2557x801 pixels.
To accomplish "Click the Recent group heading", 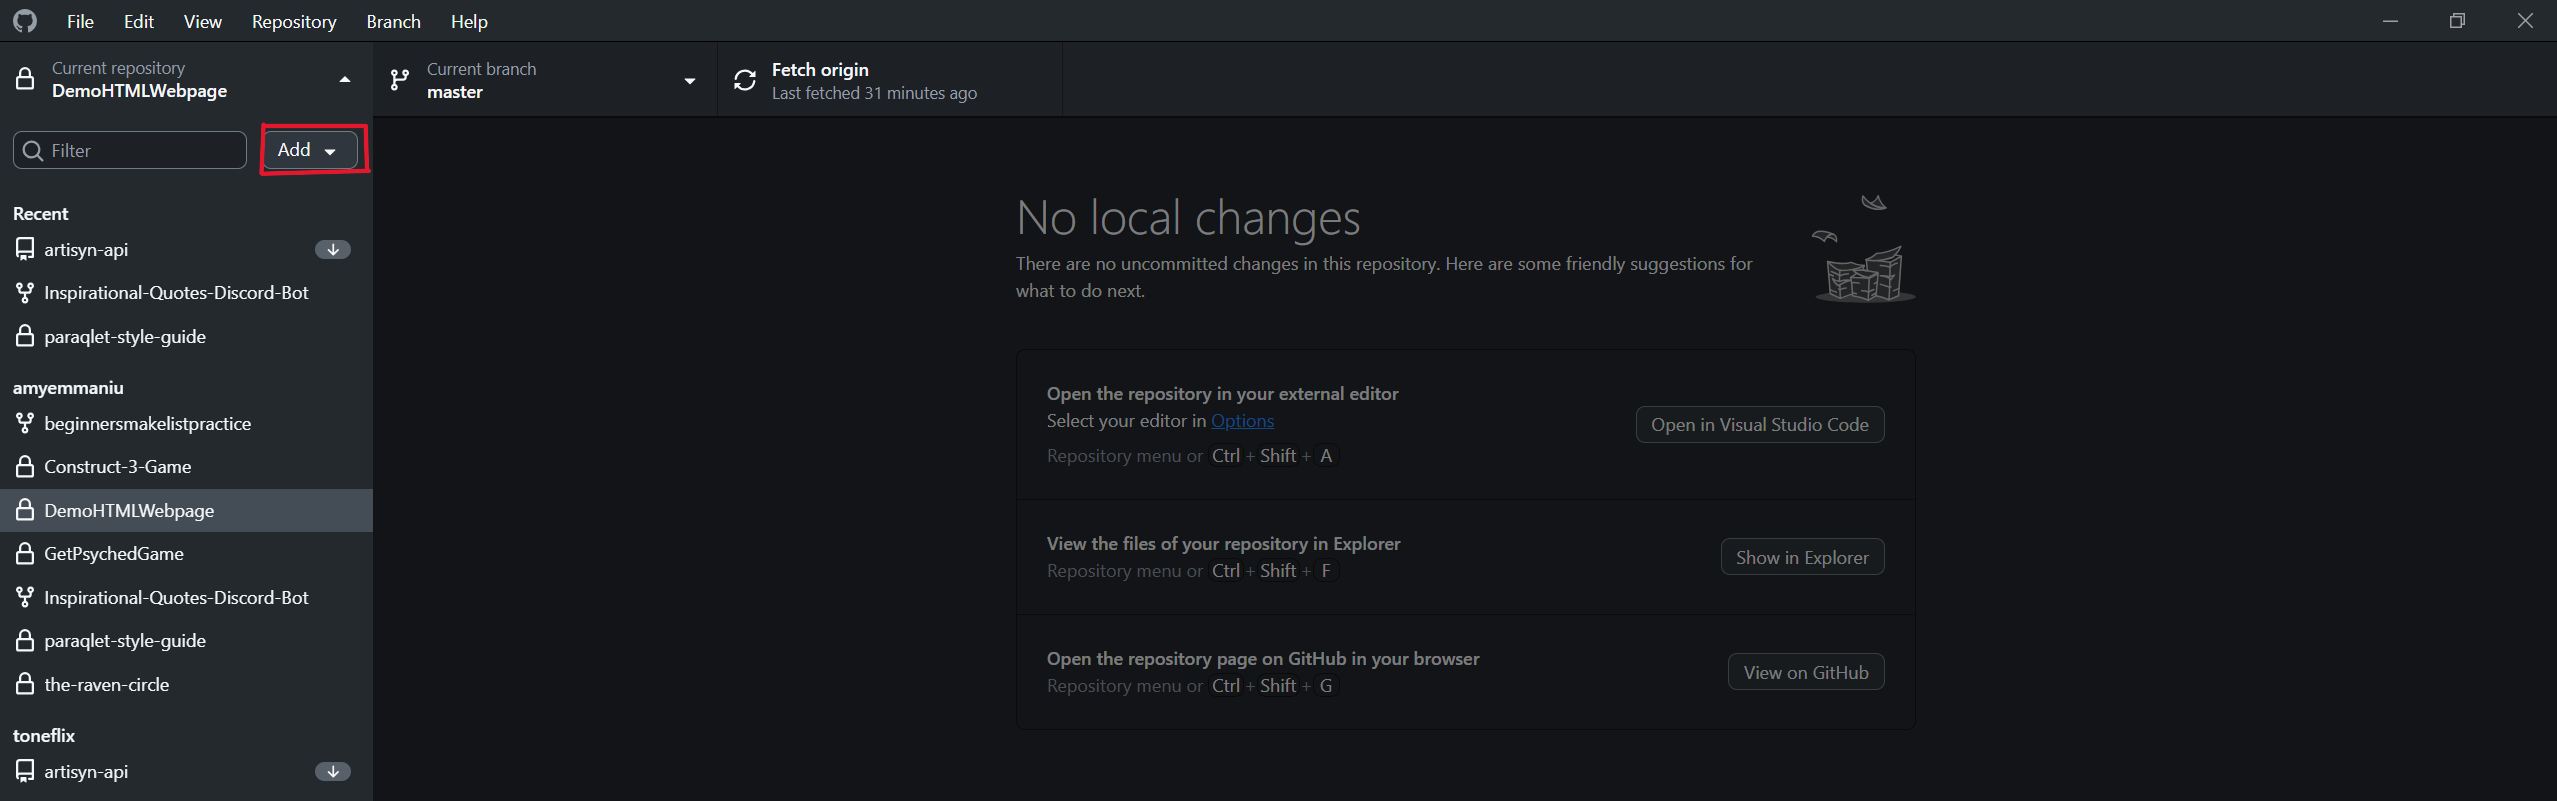I will 41,213.
